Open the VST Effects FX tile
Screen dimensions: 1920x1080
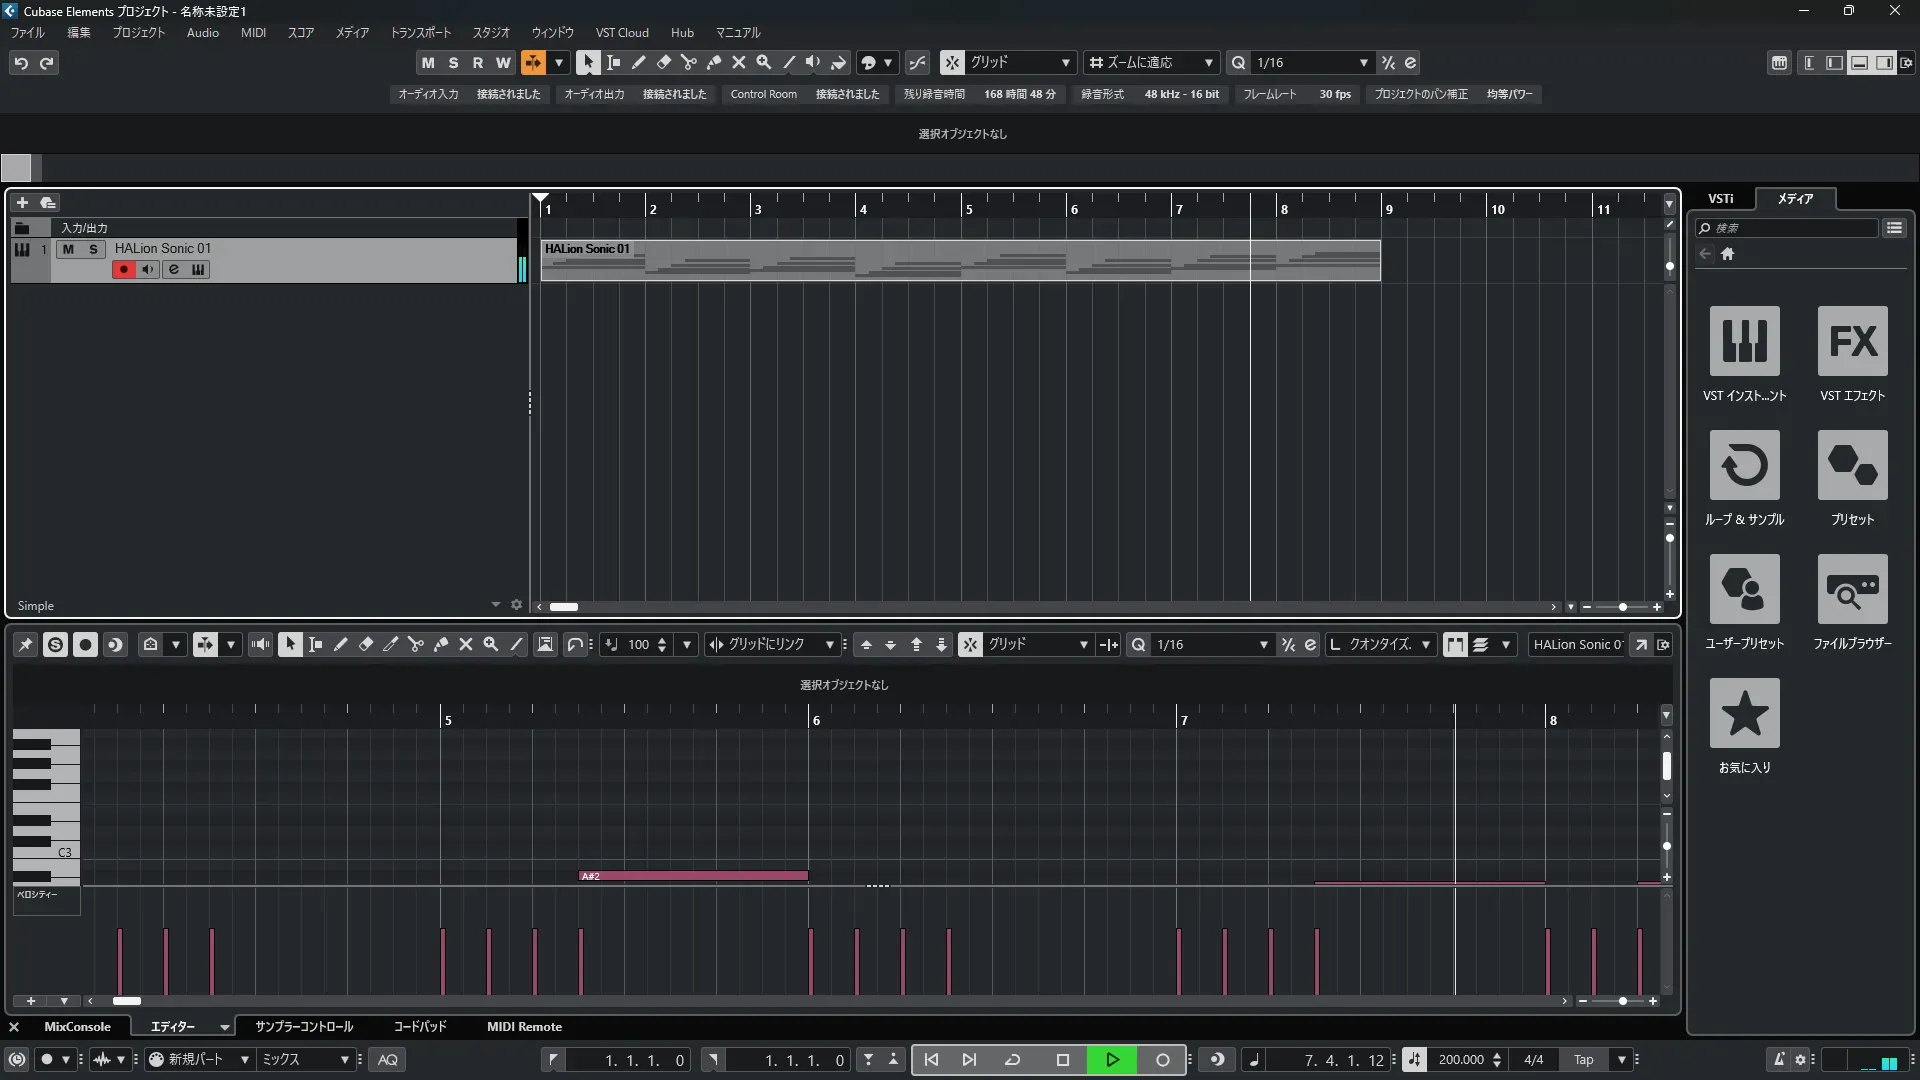[1852, 341]
